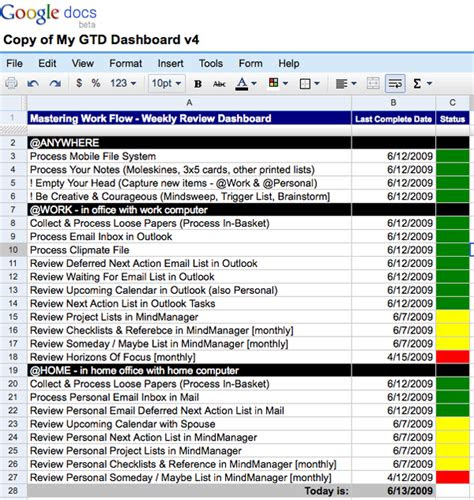Open the Tools menu
This screenshot has height=500, width=474.
pos(211,63)
